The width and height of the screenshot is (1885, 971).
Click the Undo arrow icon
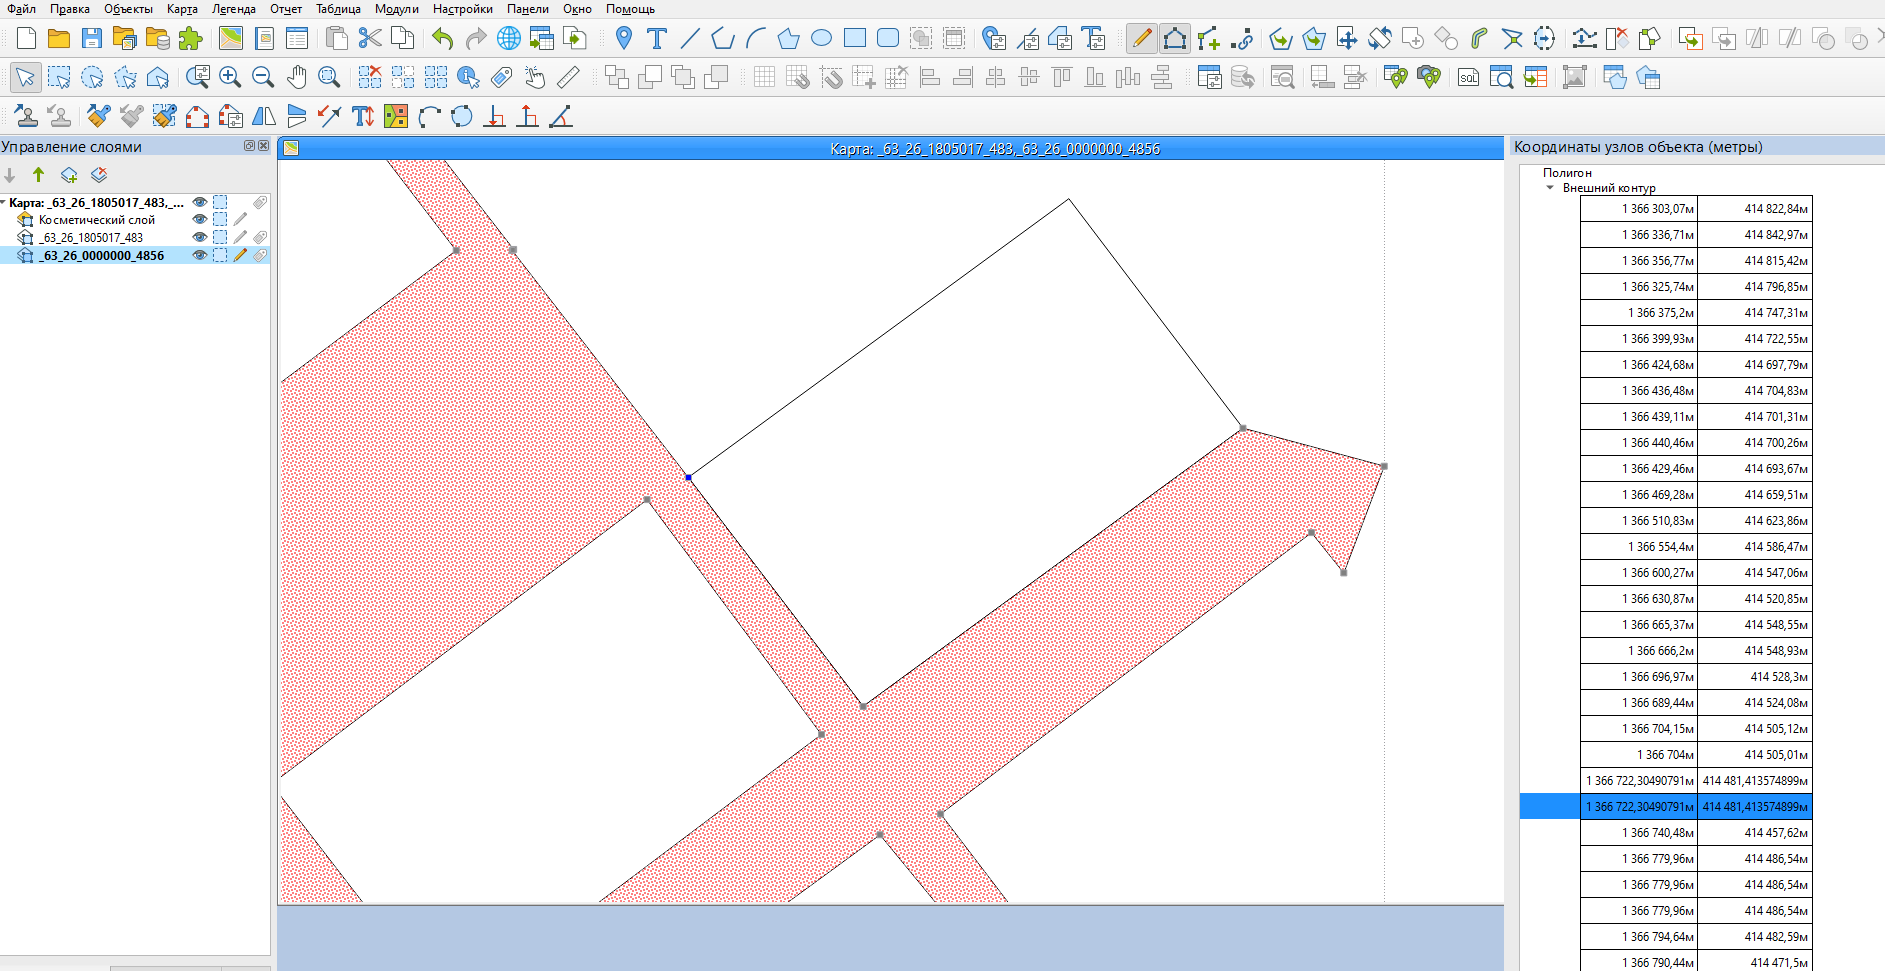(x=443, y=39)
